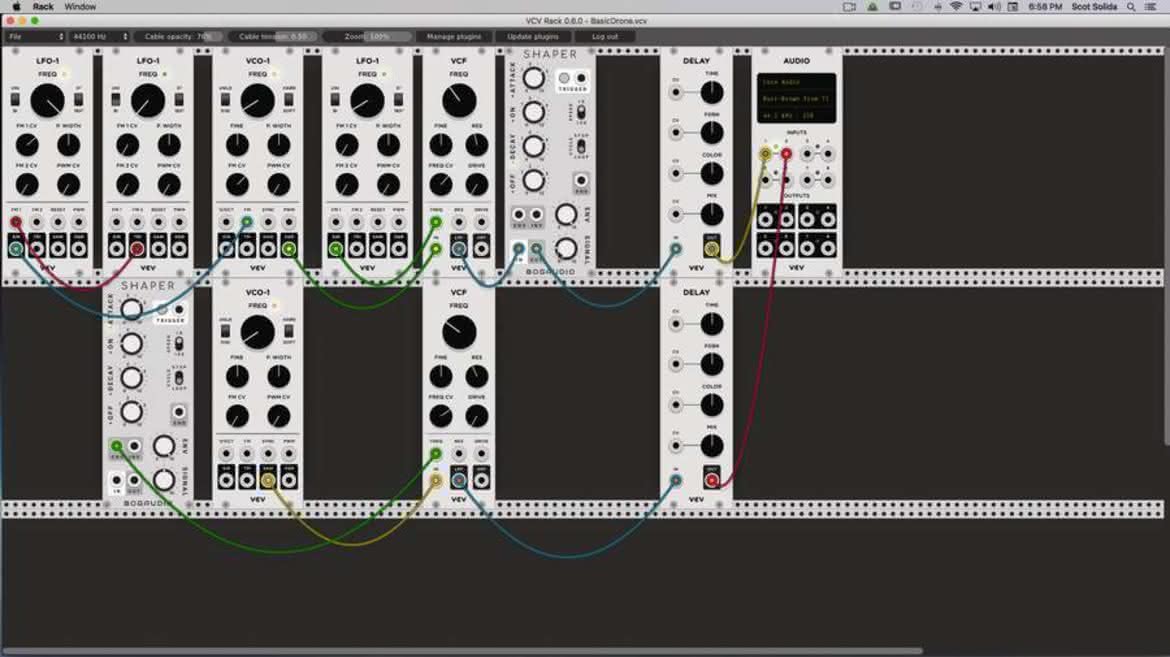Screen dimensions: 1170x657
Task: Open the Apple menu
Action: tap(16, 7)
